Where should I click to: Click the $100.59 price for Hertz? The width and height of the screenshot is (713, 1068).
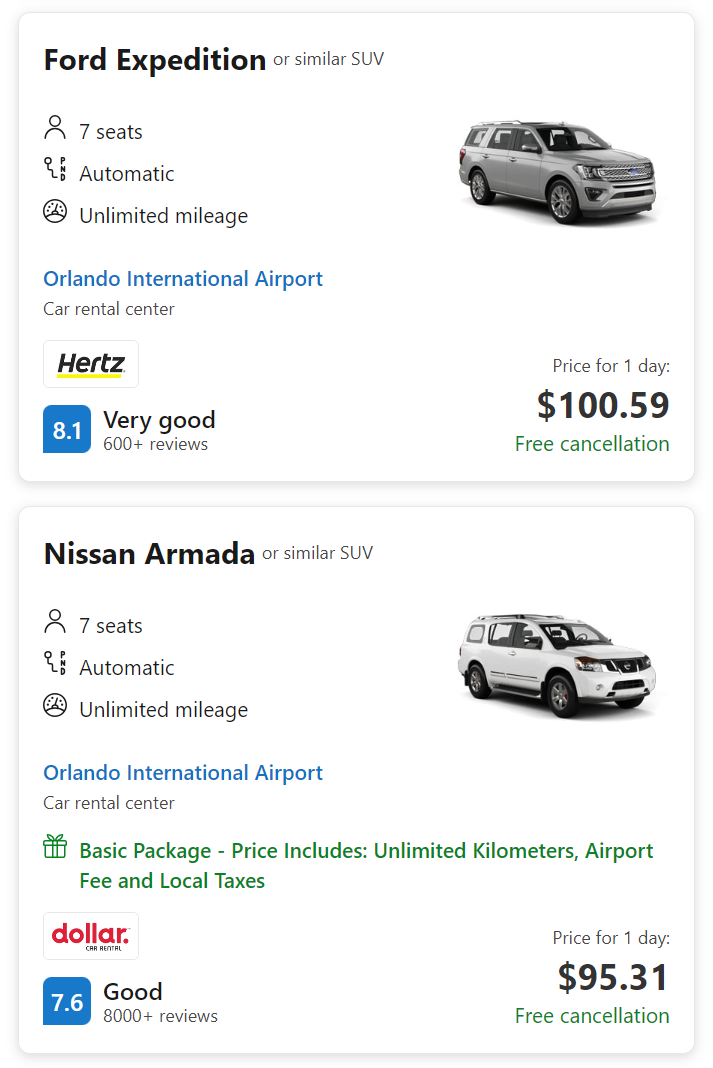point(603,405)
